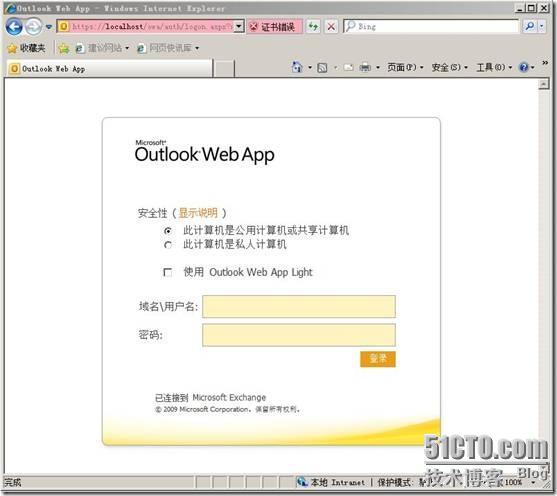Viewport: 557px width, 496px height.
Task: Select 此计算机是私人计算机 radio option
Action: 168,245
